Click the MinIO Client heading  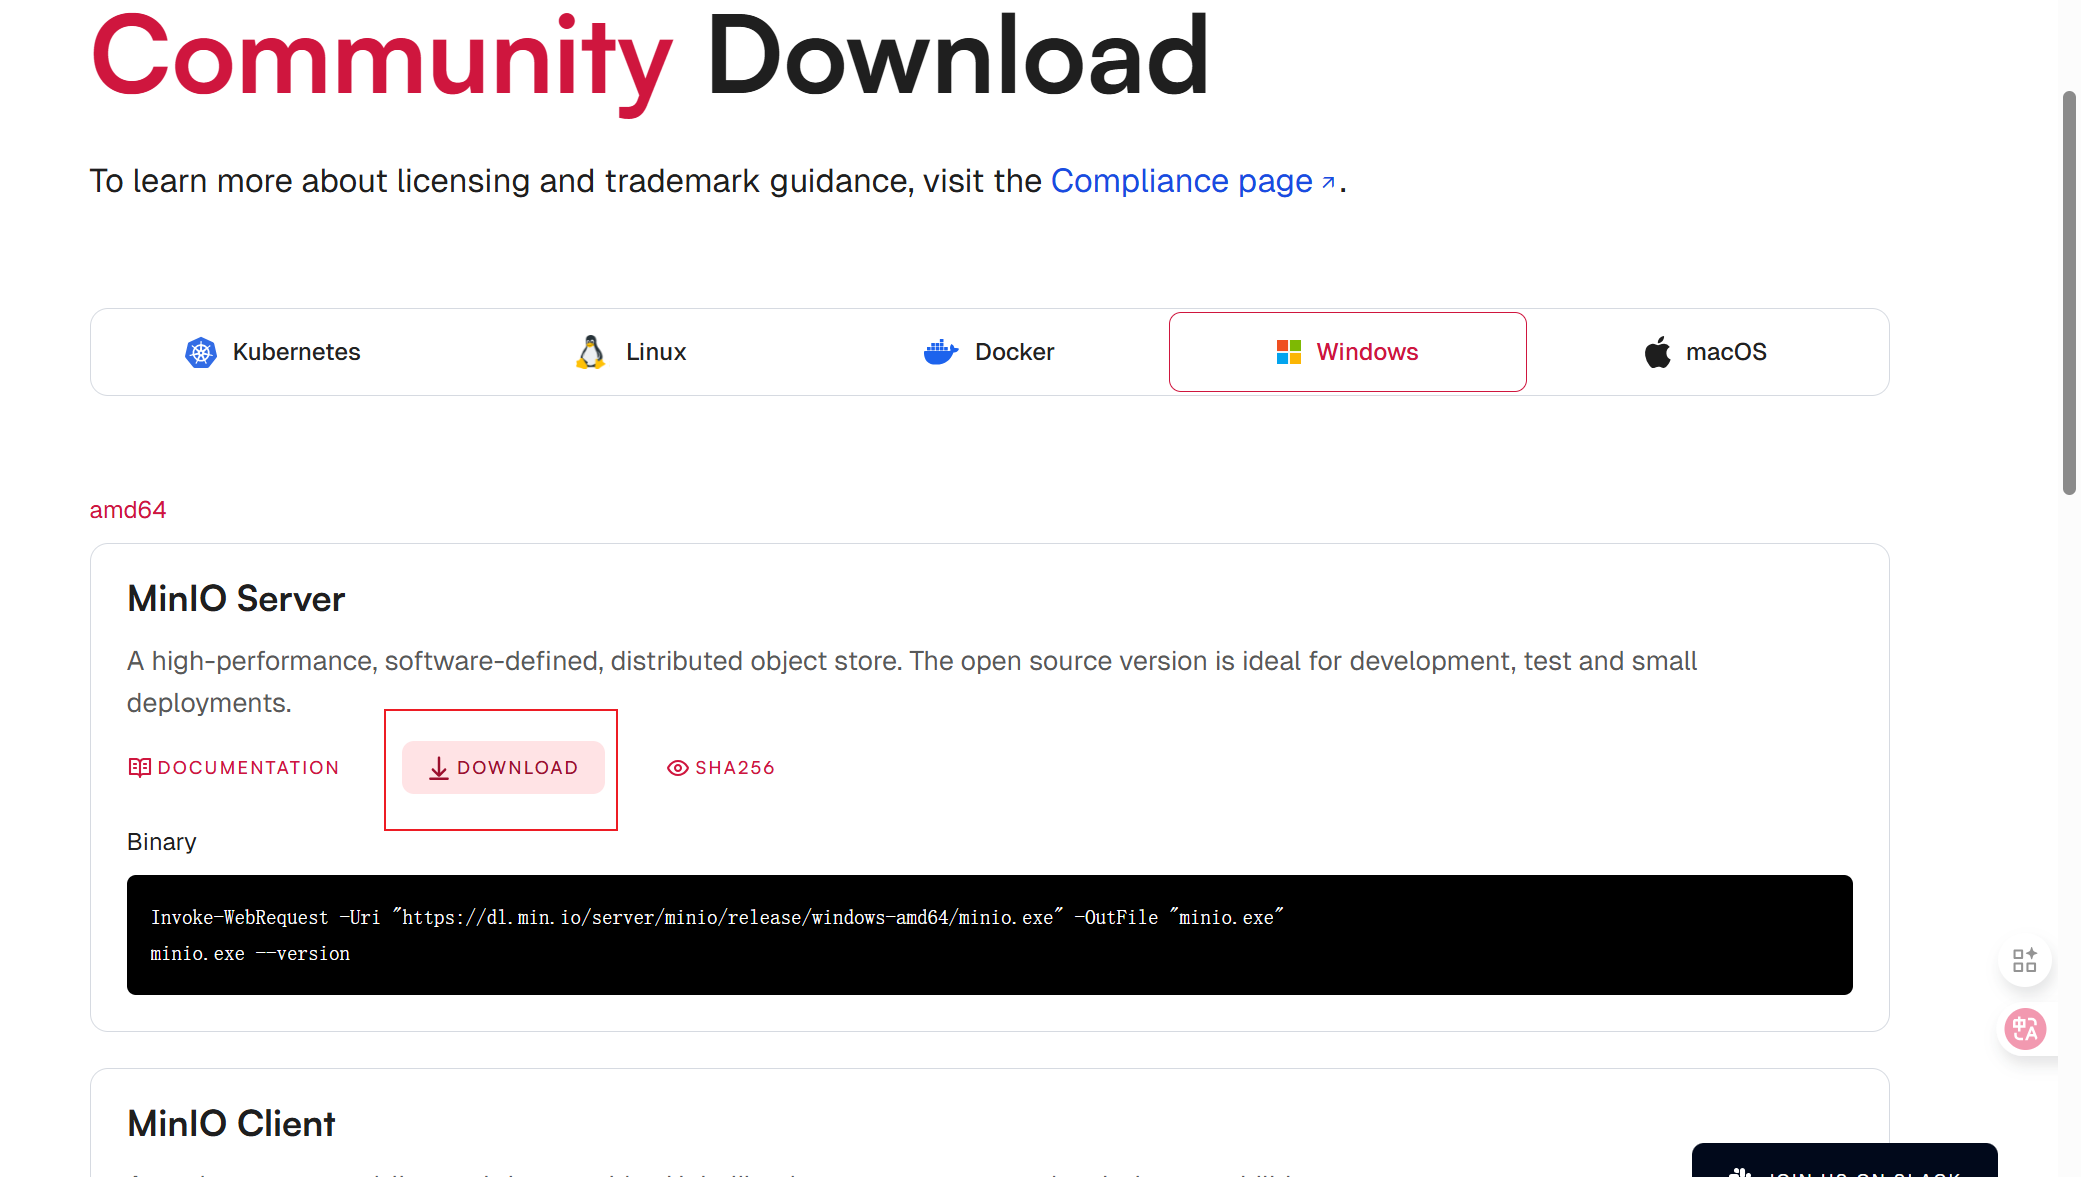click(231, 1124)
